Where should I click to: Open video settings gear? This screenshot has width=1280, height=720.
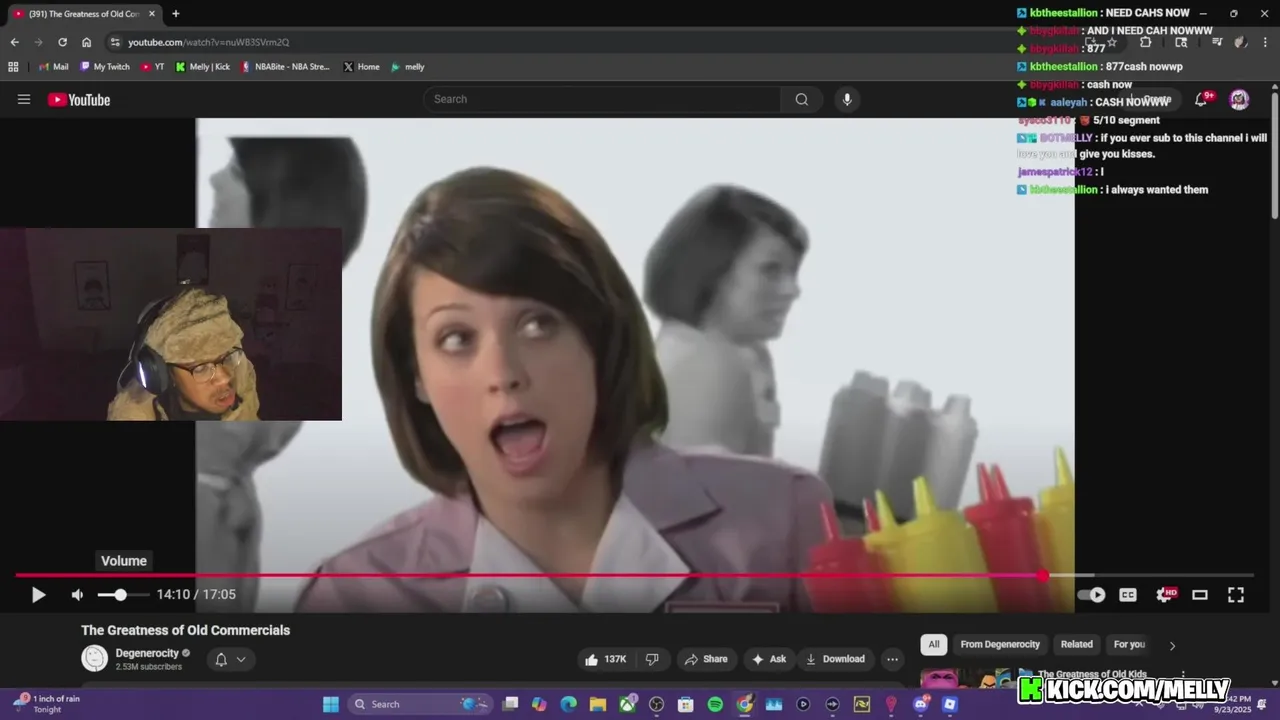click(1165, 595)
